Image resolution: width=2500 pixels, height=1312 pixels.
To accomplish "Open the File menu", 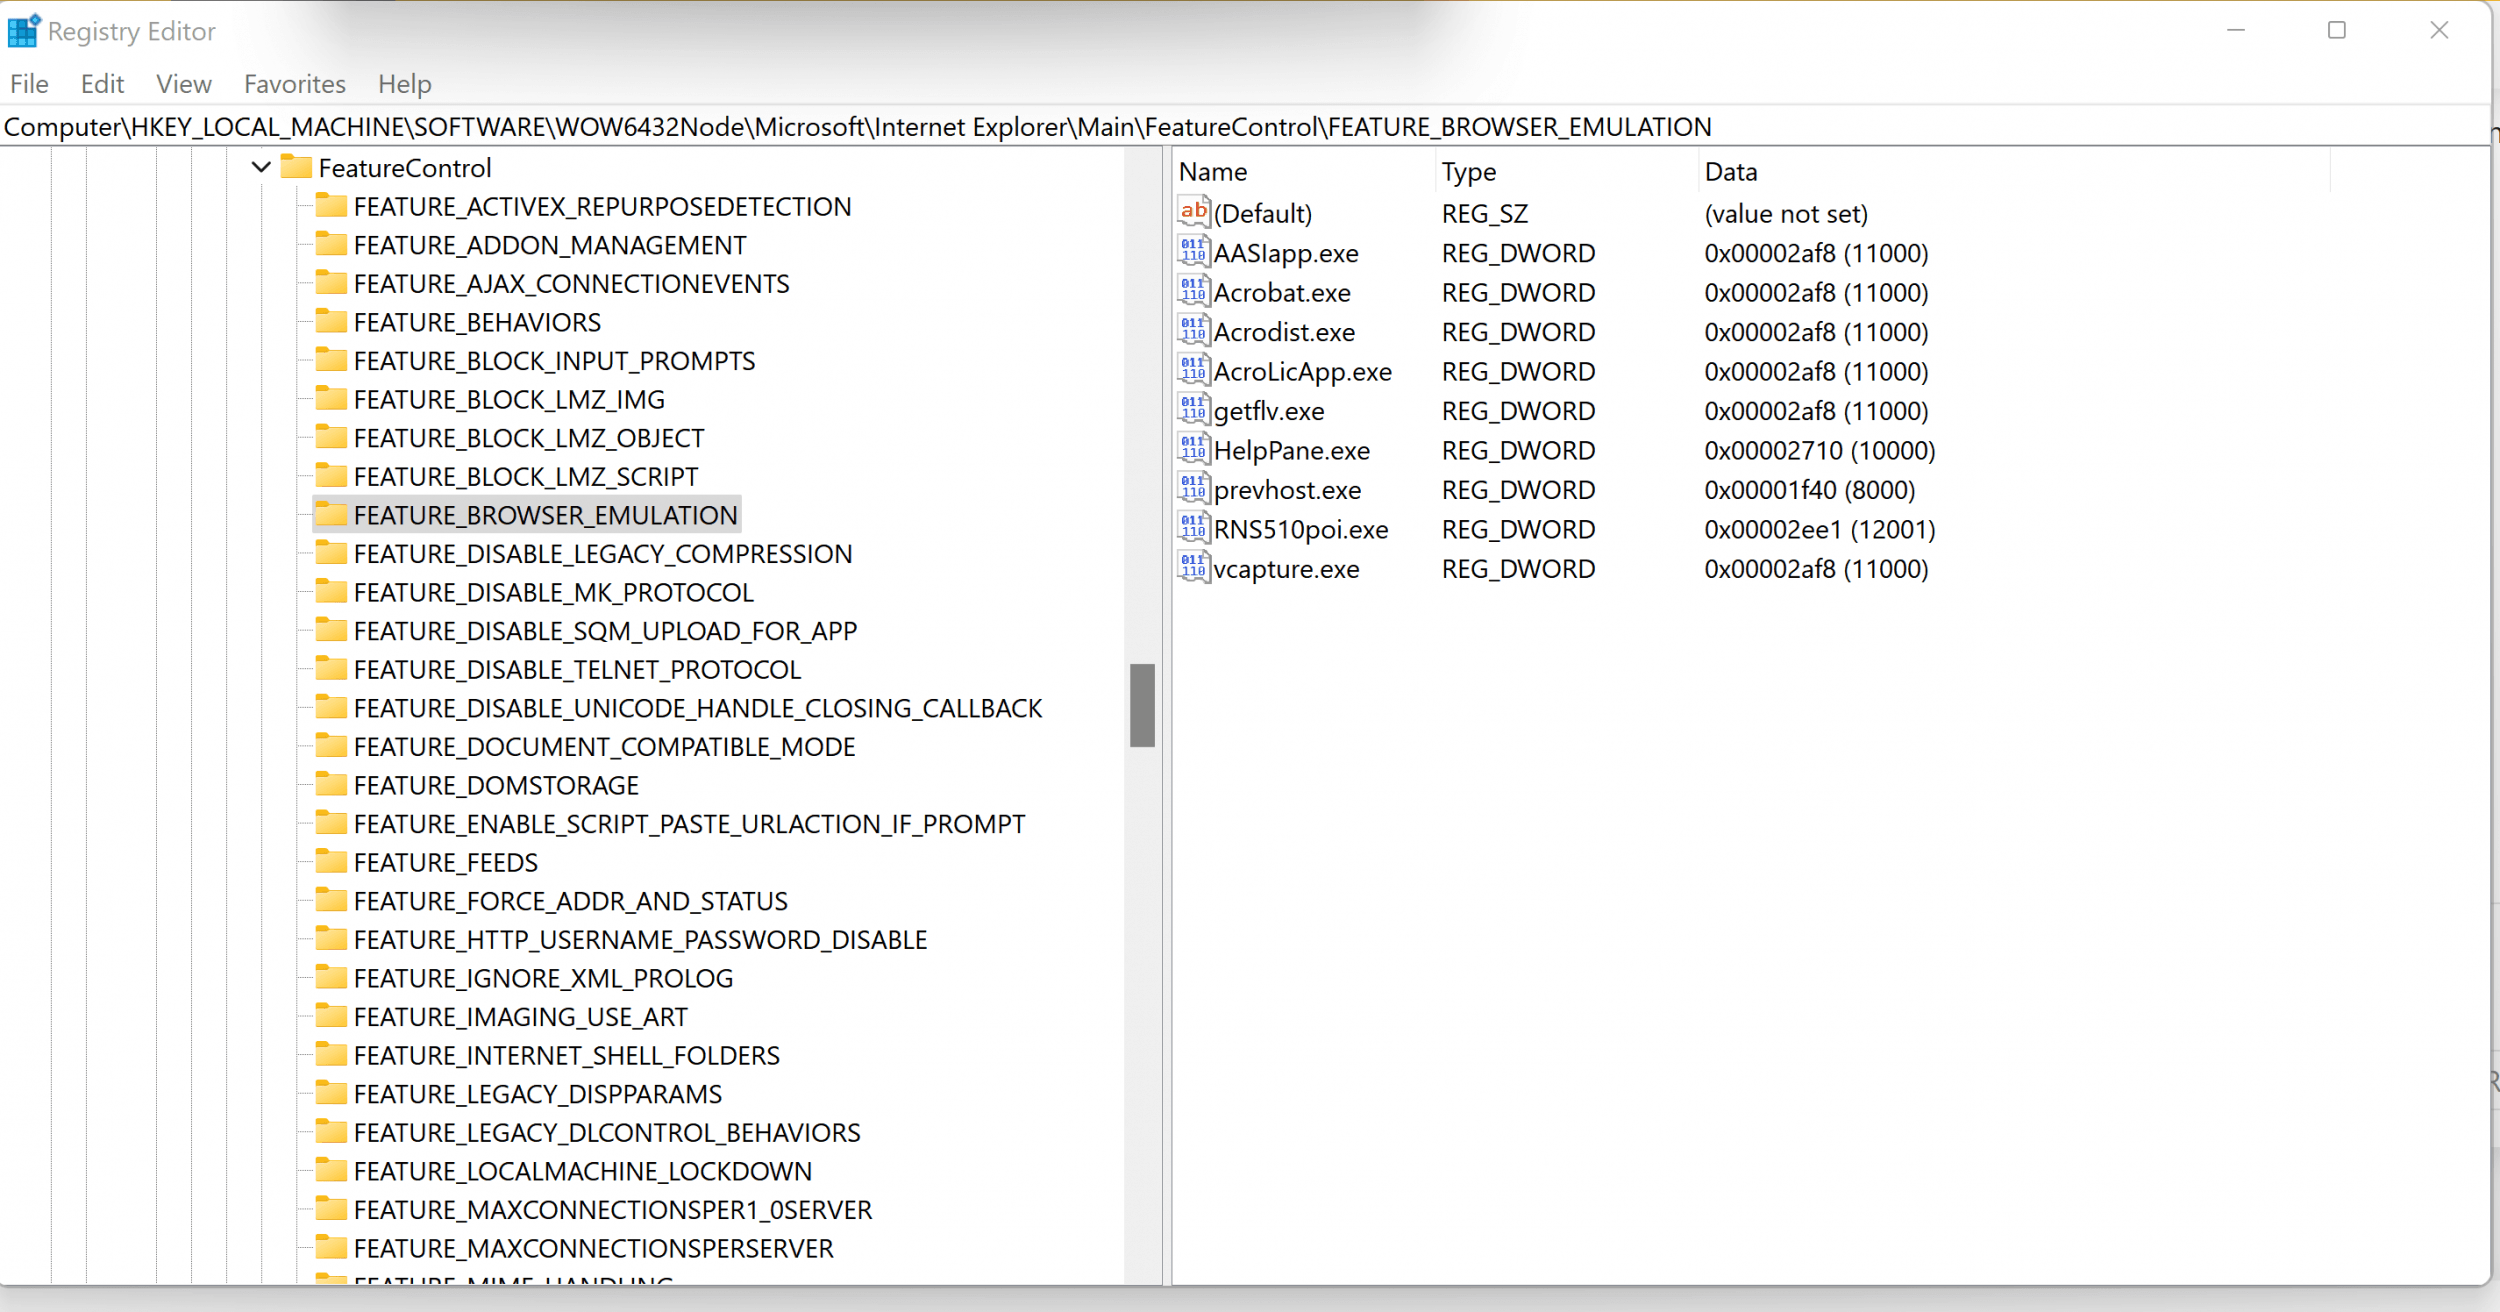I will click(29, 84).
